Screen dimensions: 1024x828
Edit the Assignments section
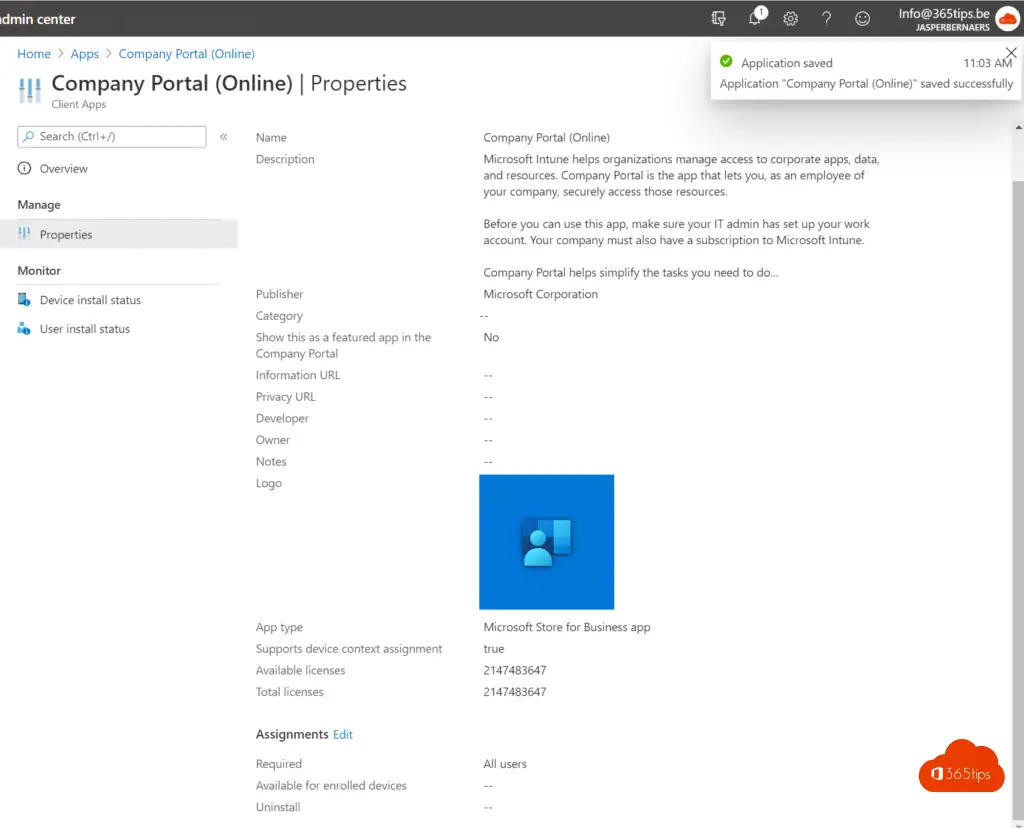pyautogui.click(x=342, y=734)
